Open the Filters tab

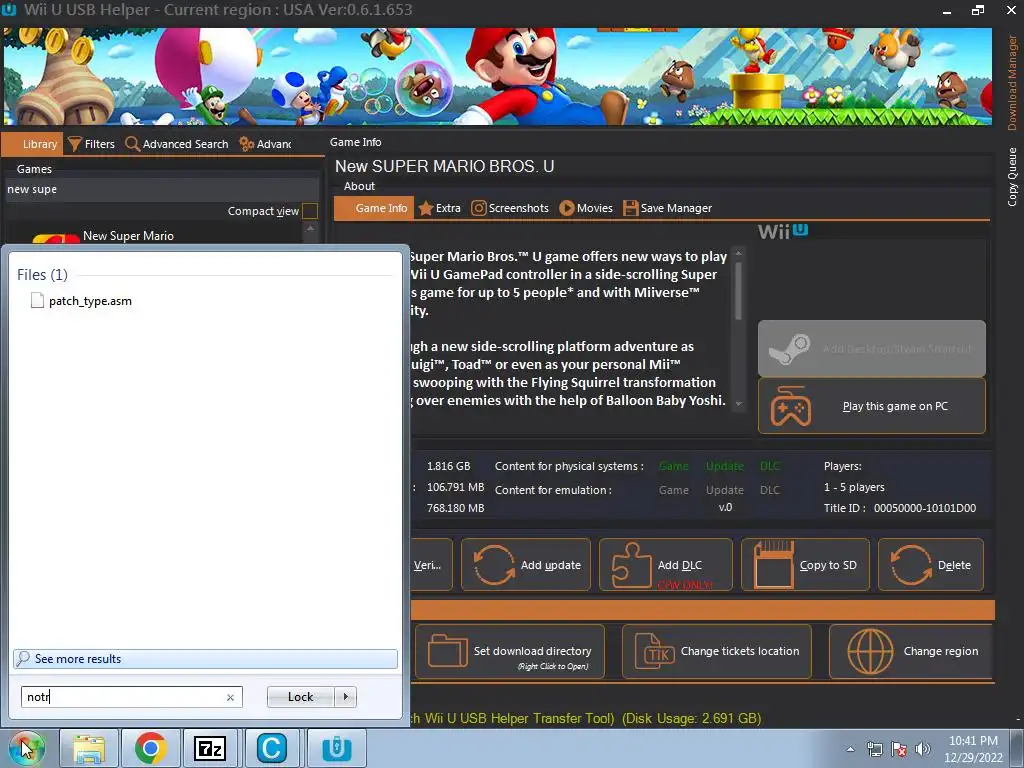91,144
